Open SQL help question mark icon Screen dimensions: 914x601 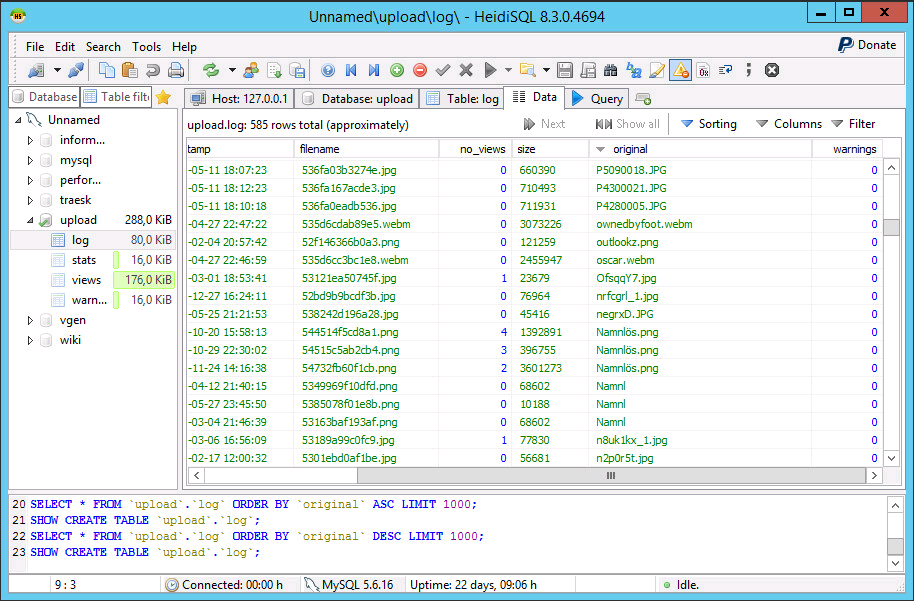coord(328,71)
